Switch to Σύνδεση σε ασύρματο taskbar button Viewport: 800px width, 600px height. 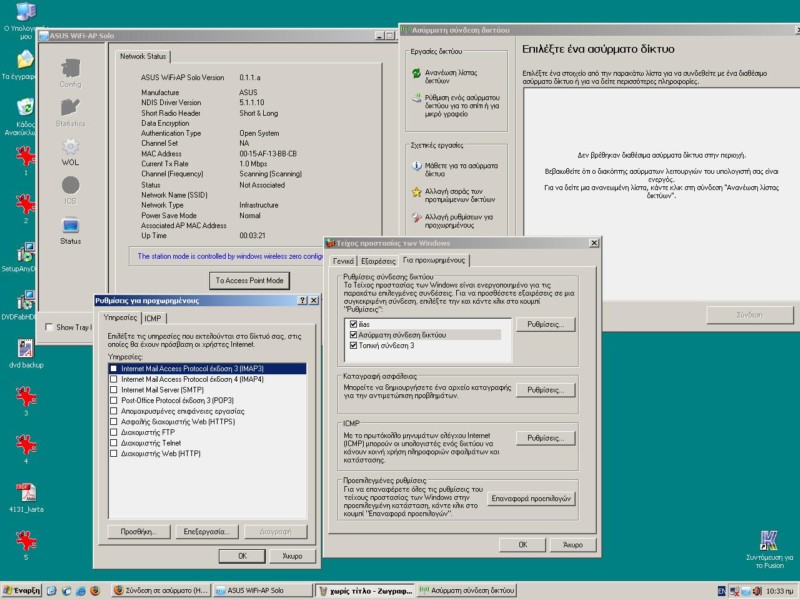(x=161, y=590)
